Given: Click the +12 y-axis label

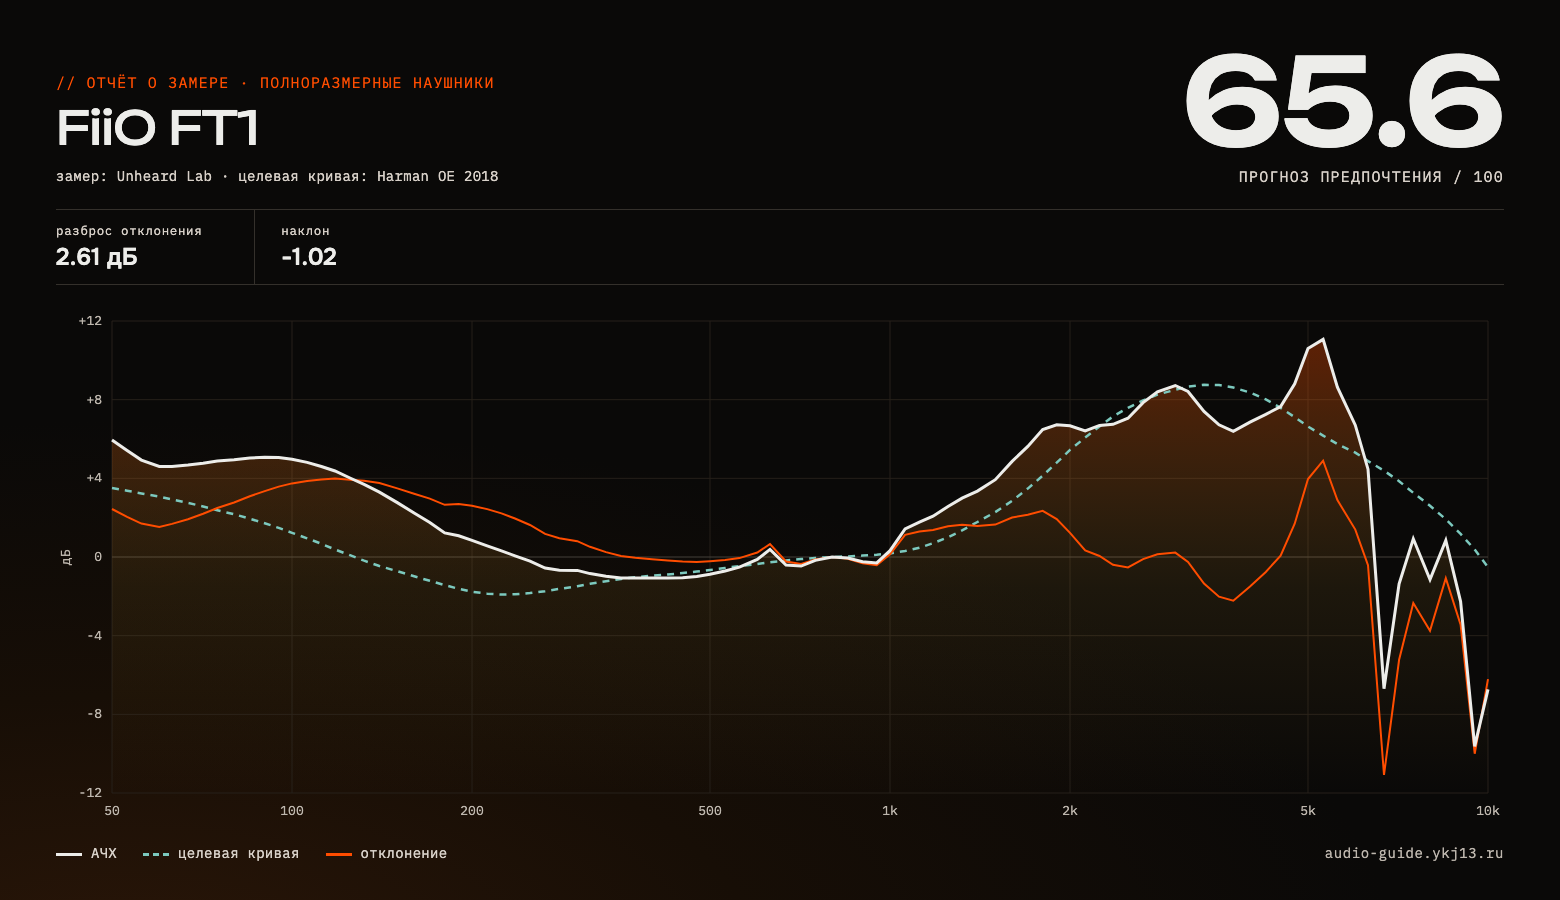Looking at the screenshot, I should pos(90,321).
